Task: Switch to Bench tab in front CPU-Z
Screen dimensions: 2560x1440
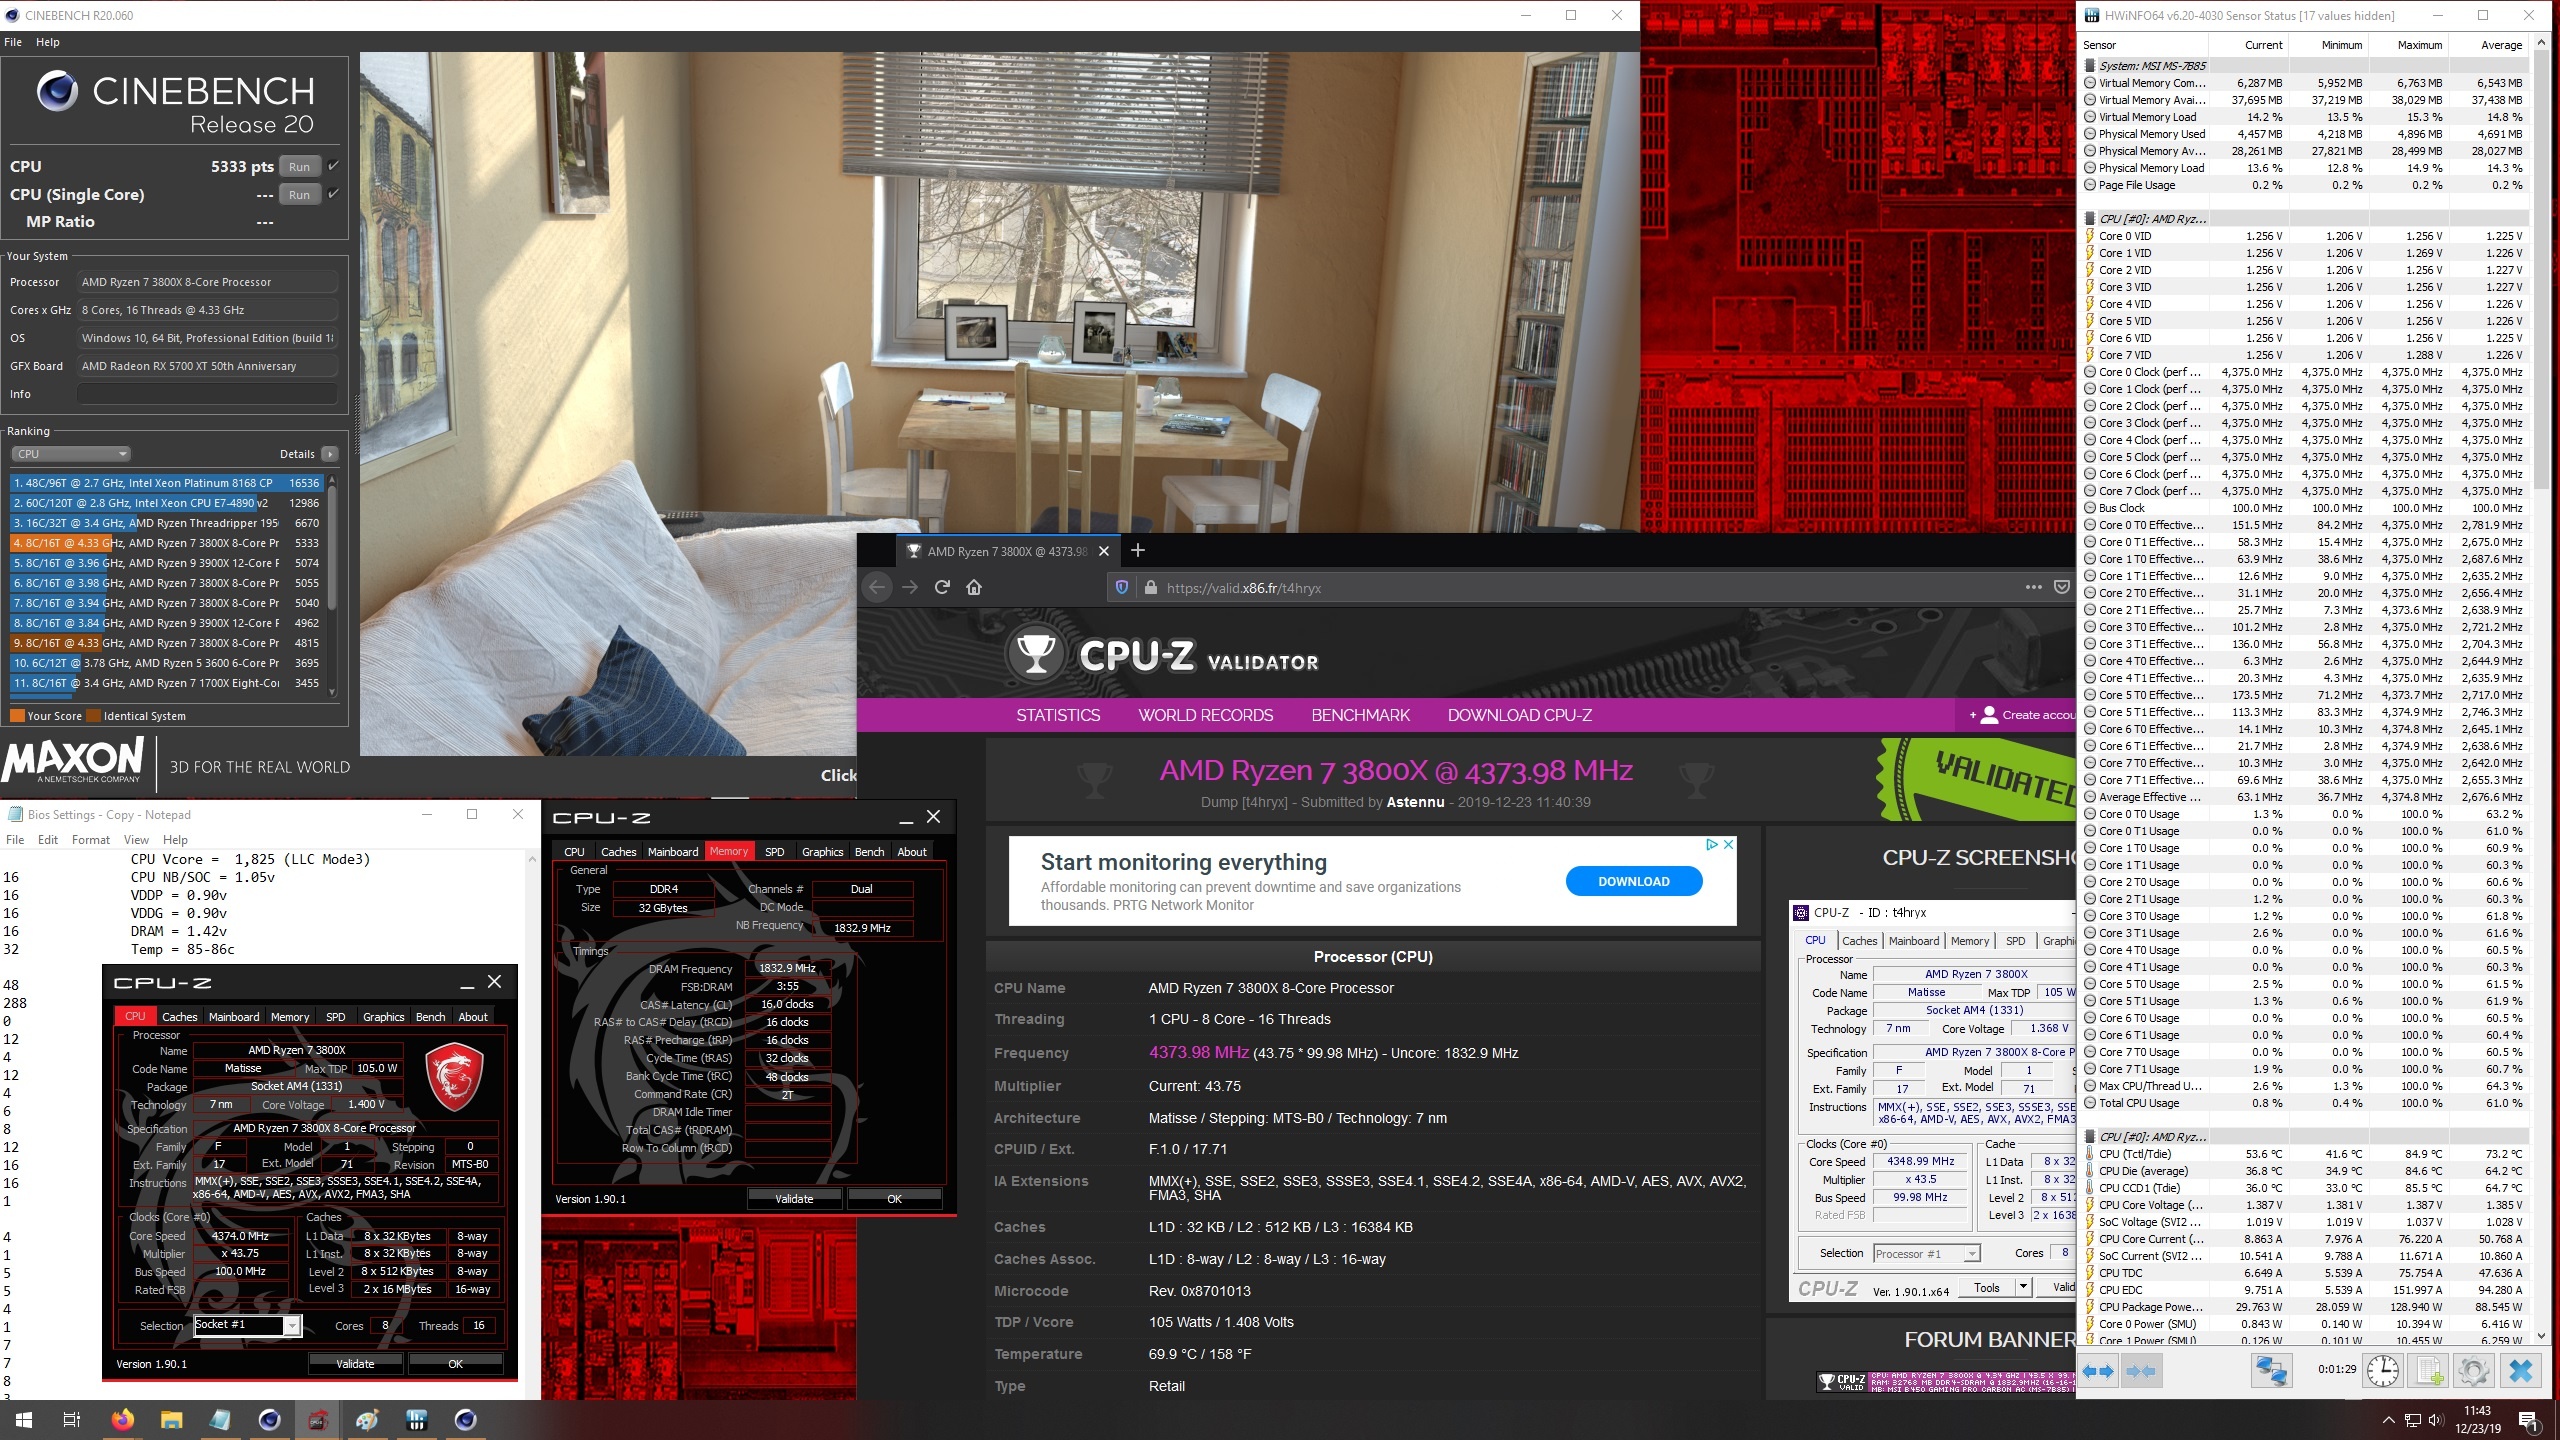Action: pyautogui.click(x=431, y=1017)
